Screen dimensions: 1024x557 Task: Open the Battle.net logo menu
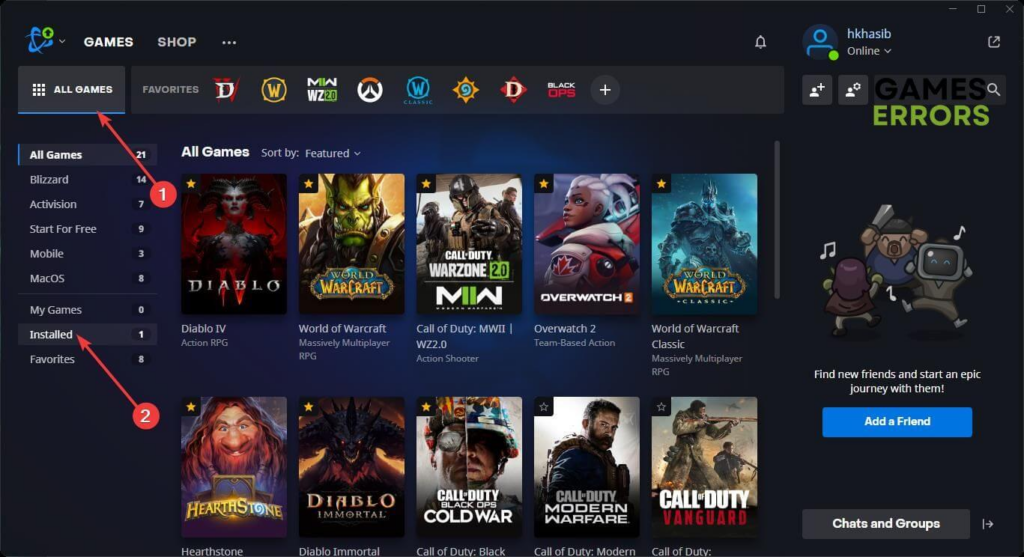point(40,40)
